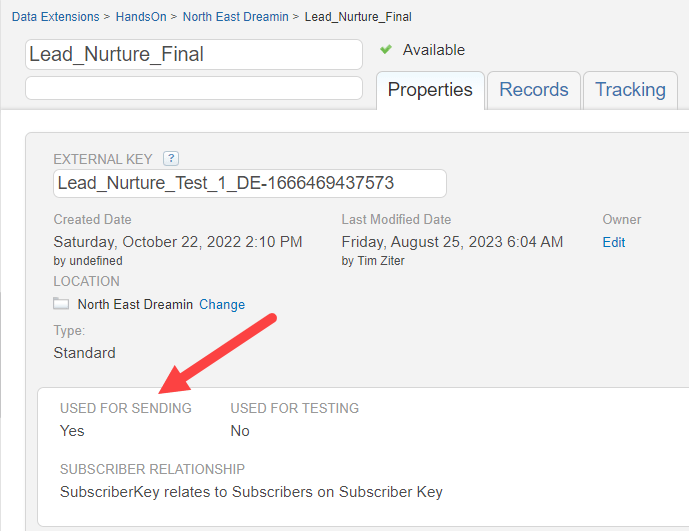
Task: Click the Used for Testing 'No' value
Action: [240, 431]
